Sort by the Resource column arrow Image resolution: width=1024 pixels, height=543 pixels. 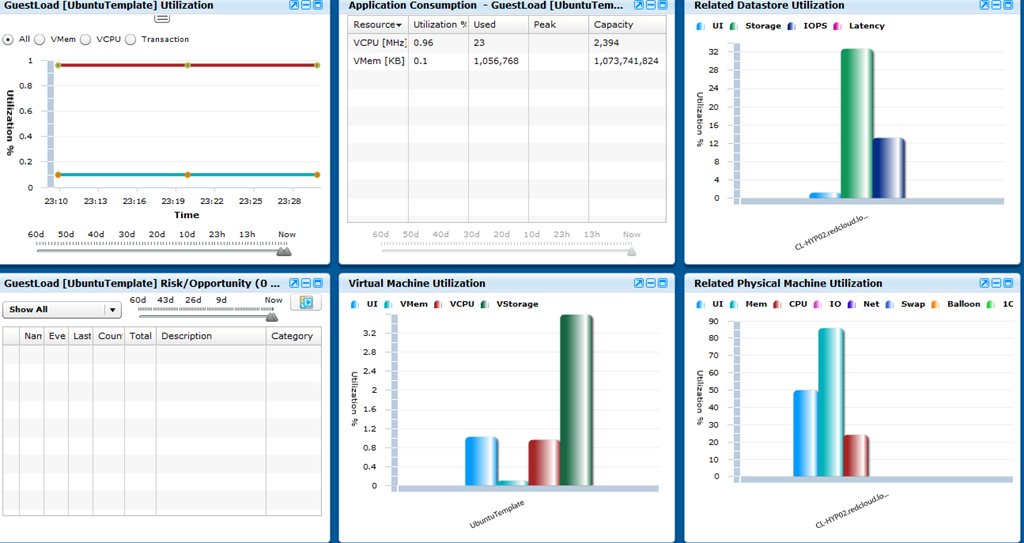[398, 25]
